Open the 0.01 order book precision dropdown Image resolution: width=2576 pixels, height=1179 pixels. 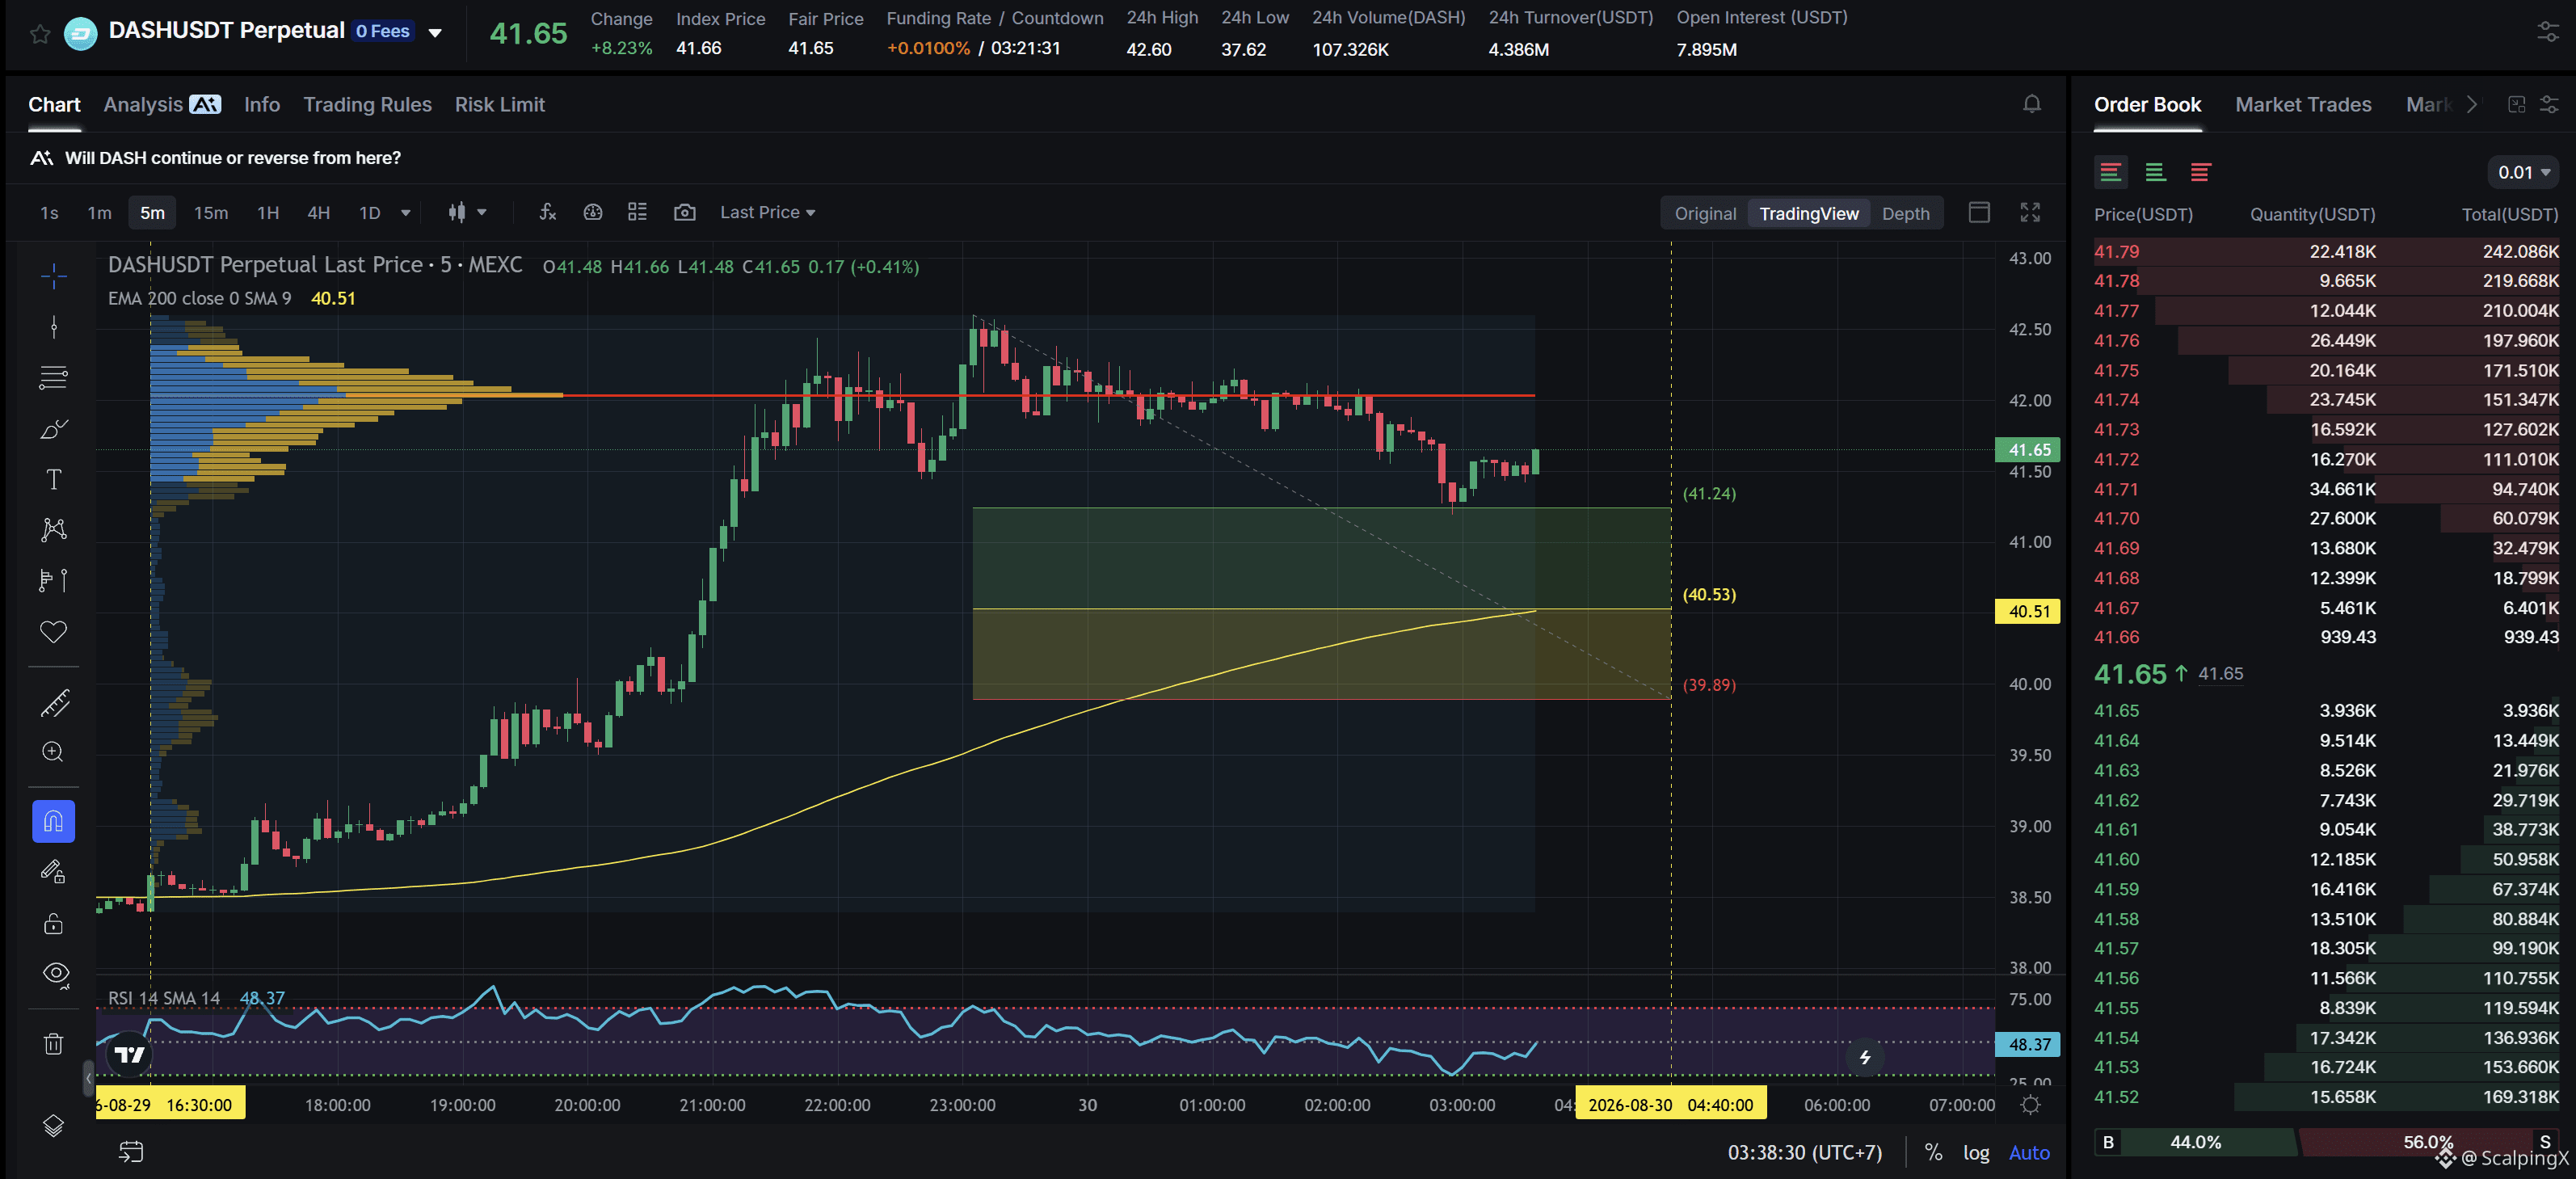tap(2523, 172)
